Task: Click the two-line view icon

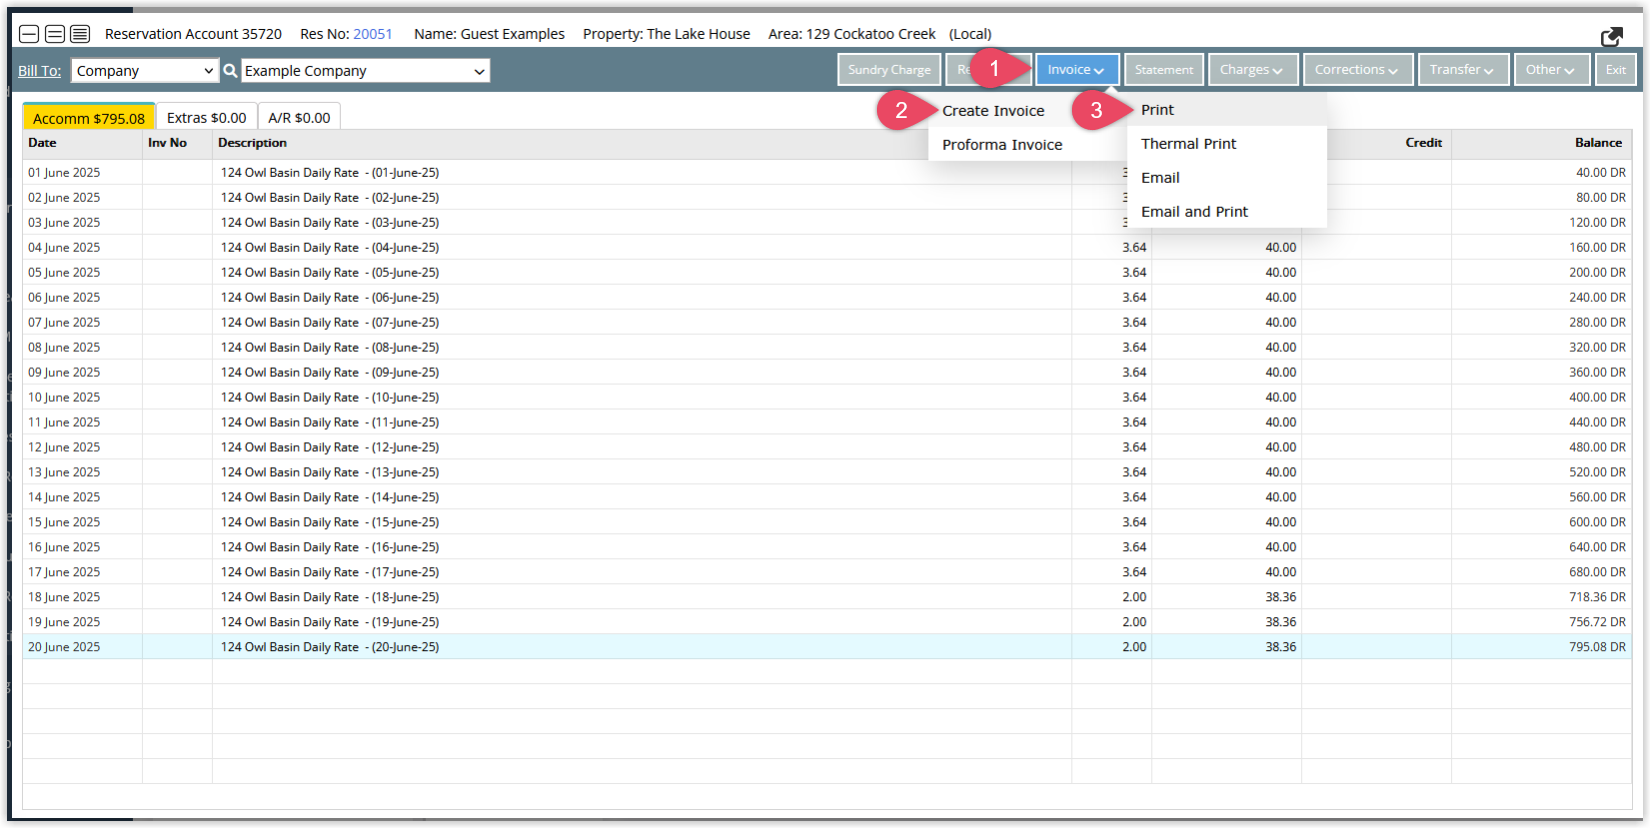Action: 55,34
